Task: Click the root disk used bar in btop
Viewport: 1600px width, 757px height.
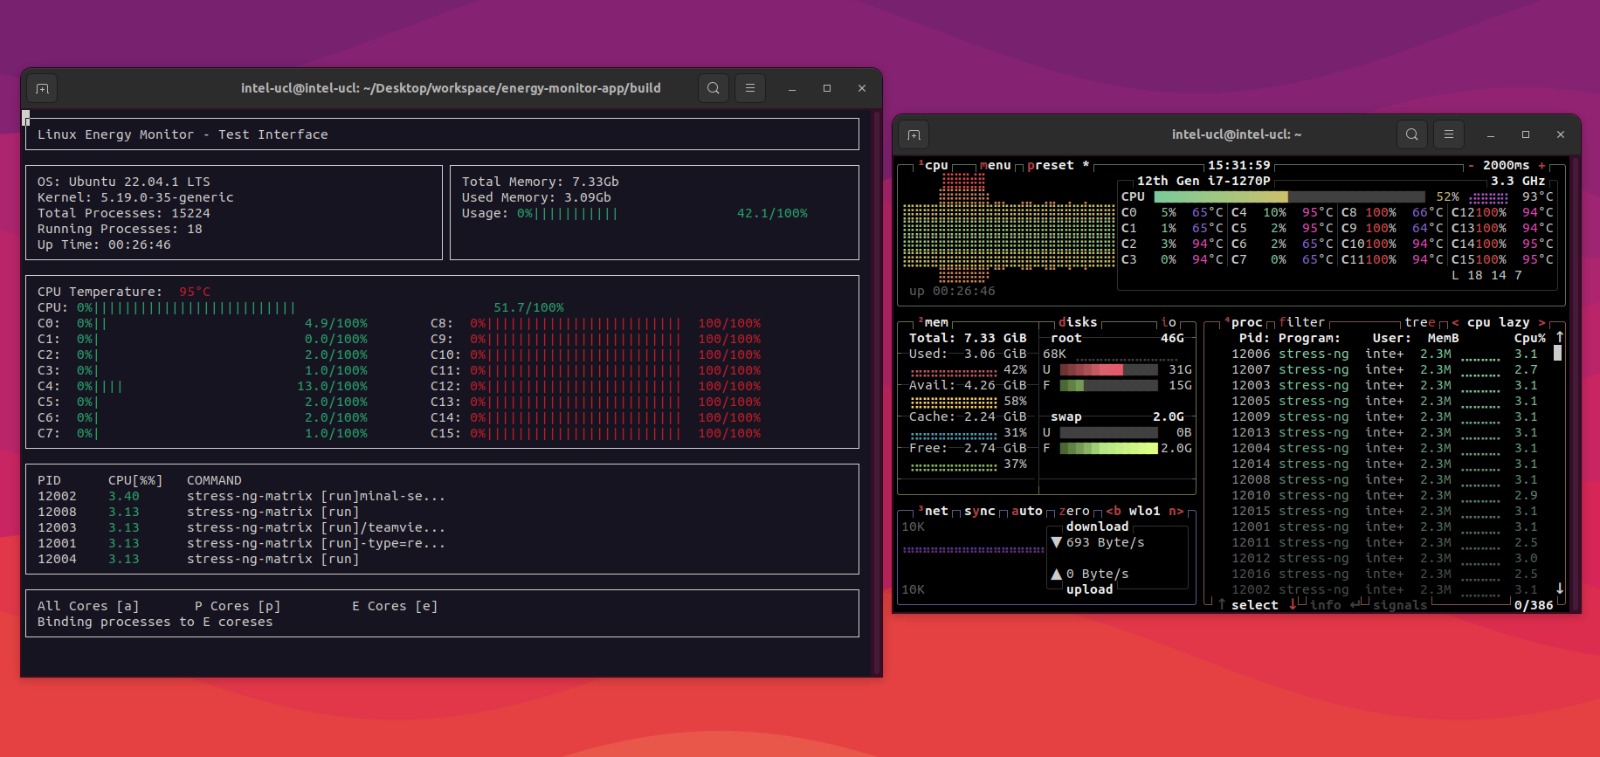Action: point(1107,370)
